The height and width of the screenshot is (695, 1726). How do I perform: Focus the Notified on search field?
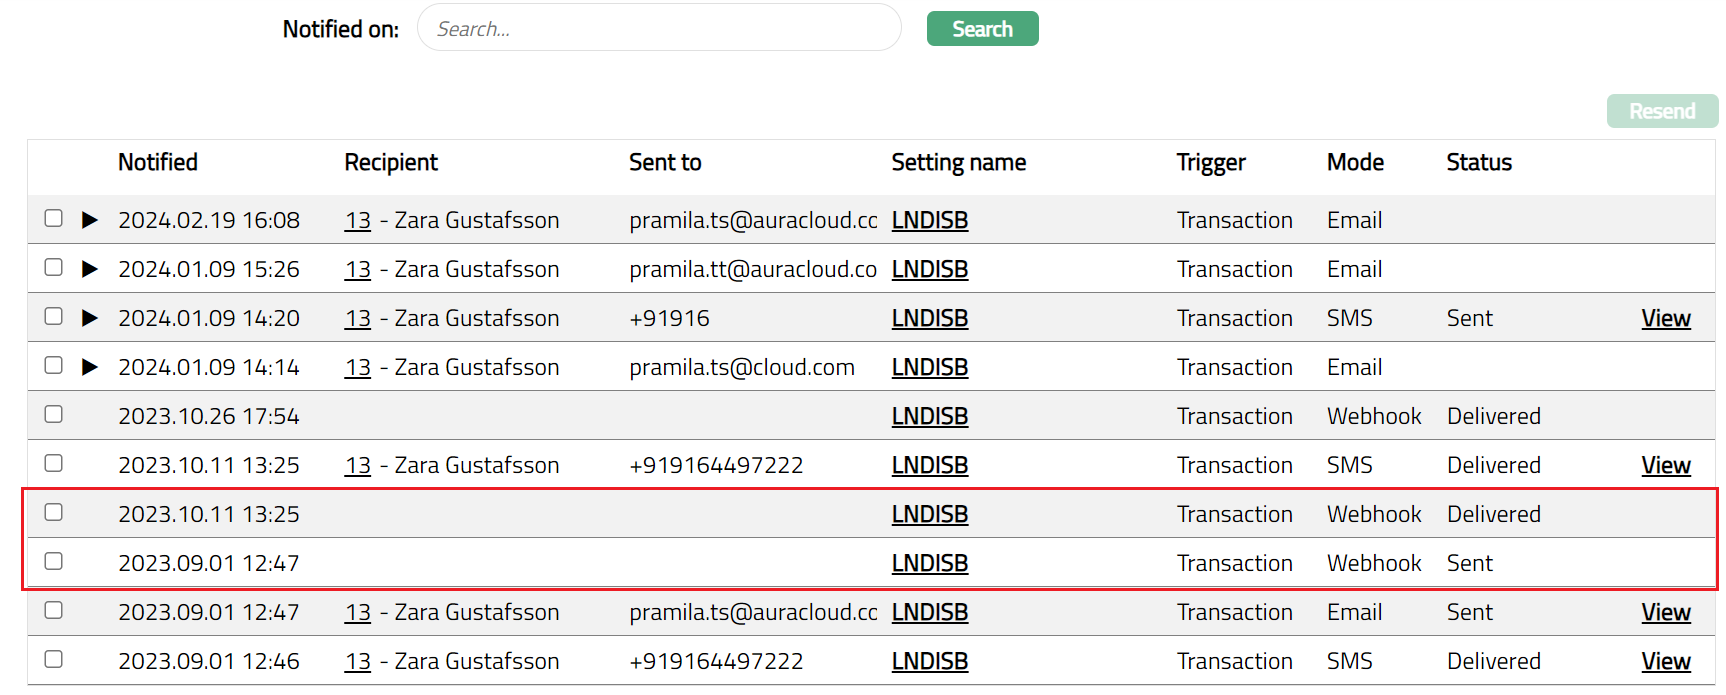tap(658, 29)
